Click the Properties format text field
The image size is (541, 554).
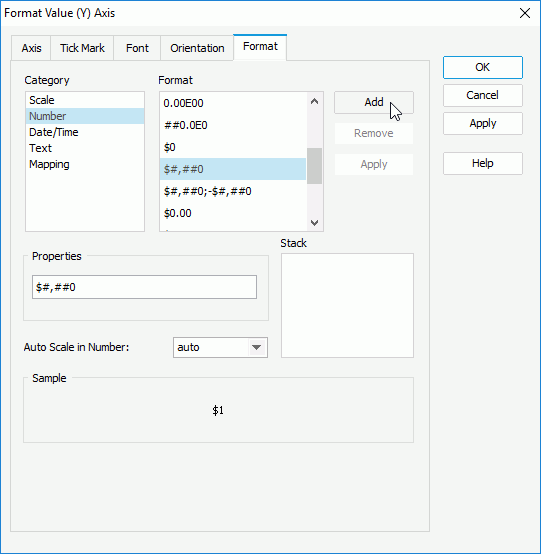(144, 287)
